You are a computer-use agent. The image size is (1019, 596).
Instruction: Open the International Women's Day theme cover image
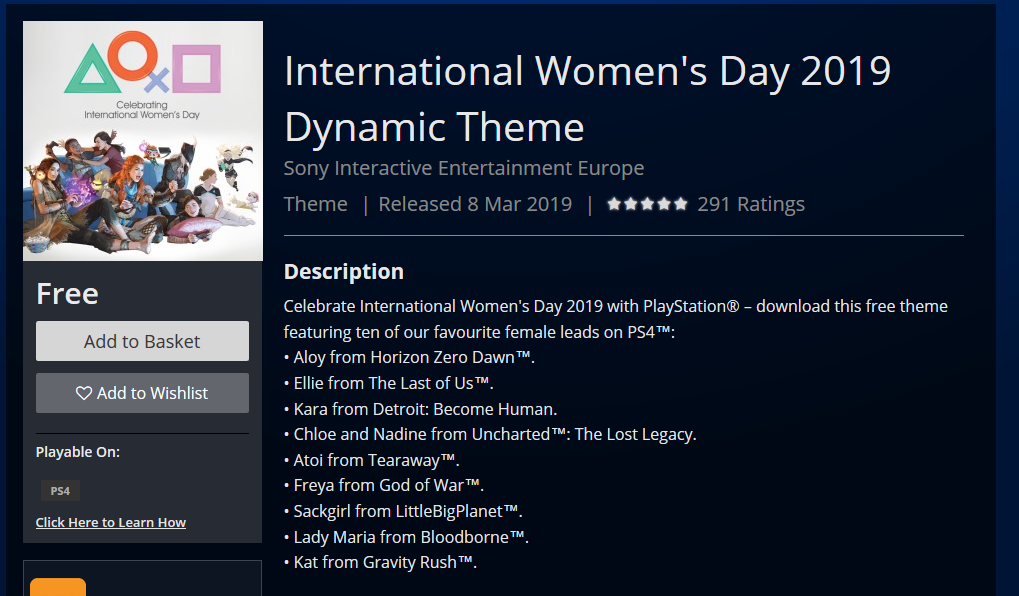click(x=143, y=141)
